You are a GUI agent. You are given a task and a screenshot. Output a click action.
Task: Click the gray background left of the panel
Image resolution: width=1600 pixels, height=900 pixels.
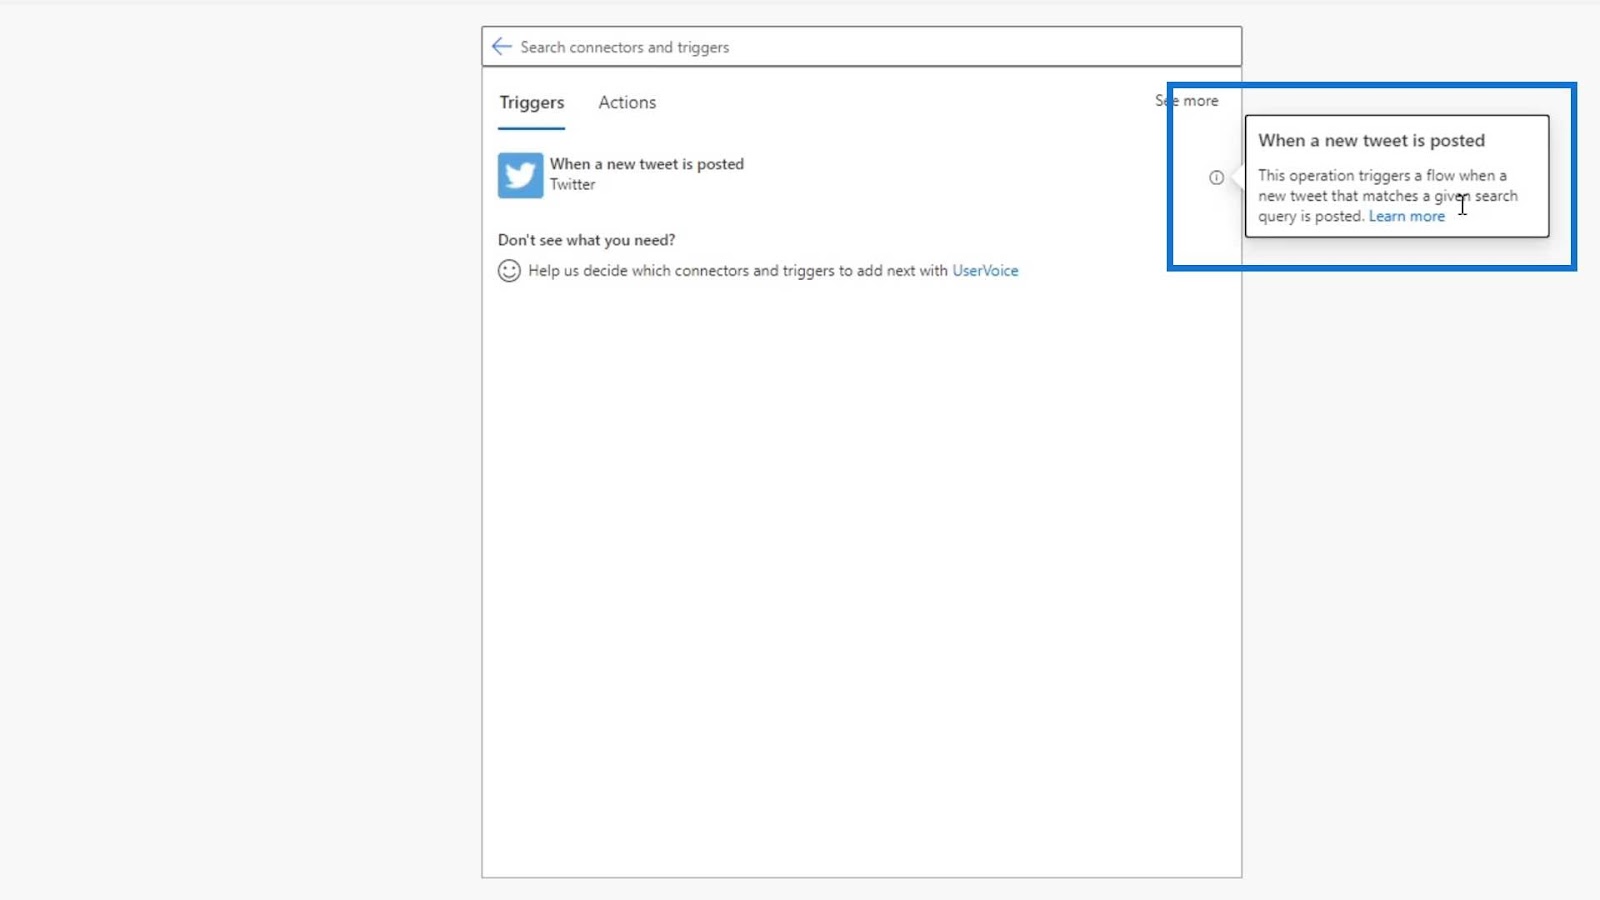(240, 450)
